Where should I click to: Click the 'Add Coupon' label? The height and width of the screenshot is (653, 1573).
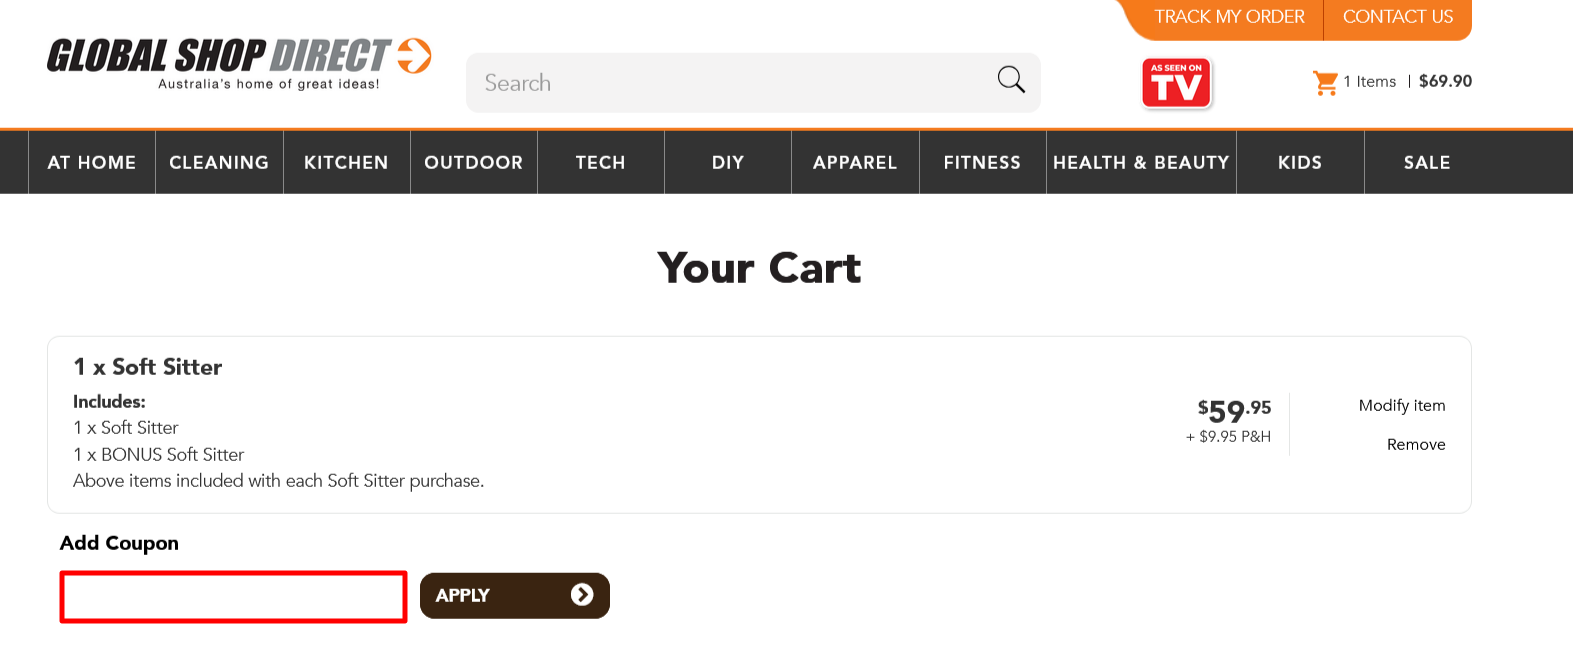[x=119, y=543]
